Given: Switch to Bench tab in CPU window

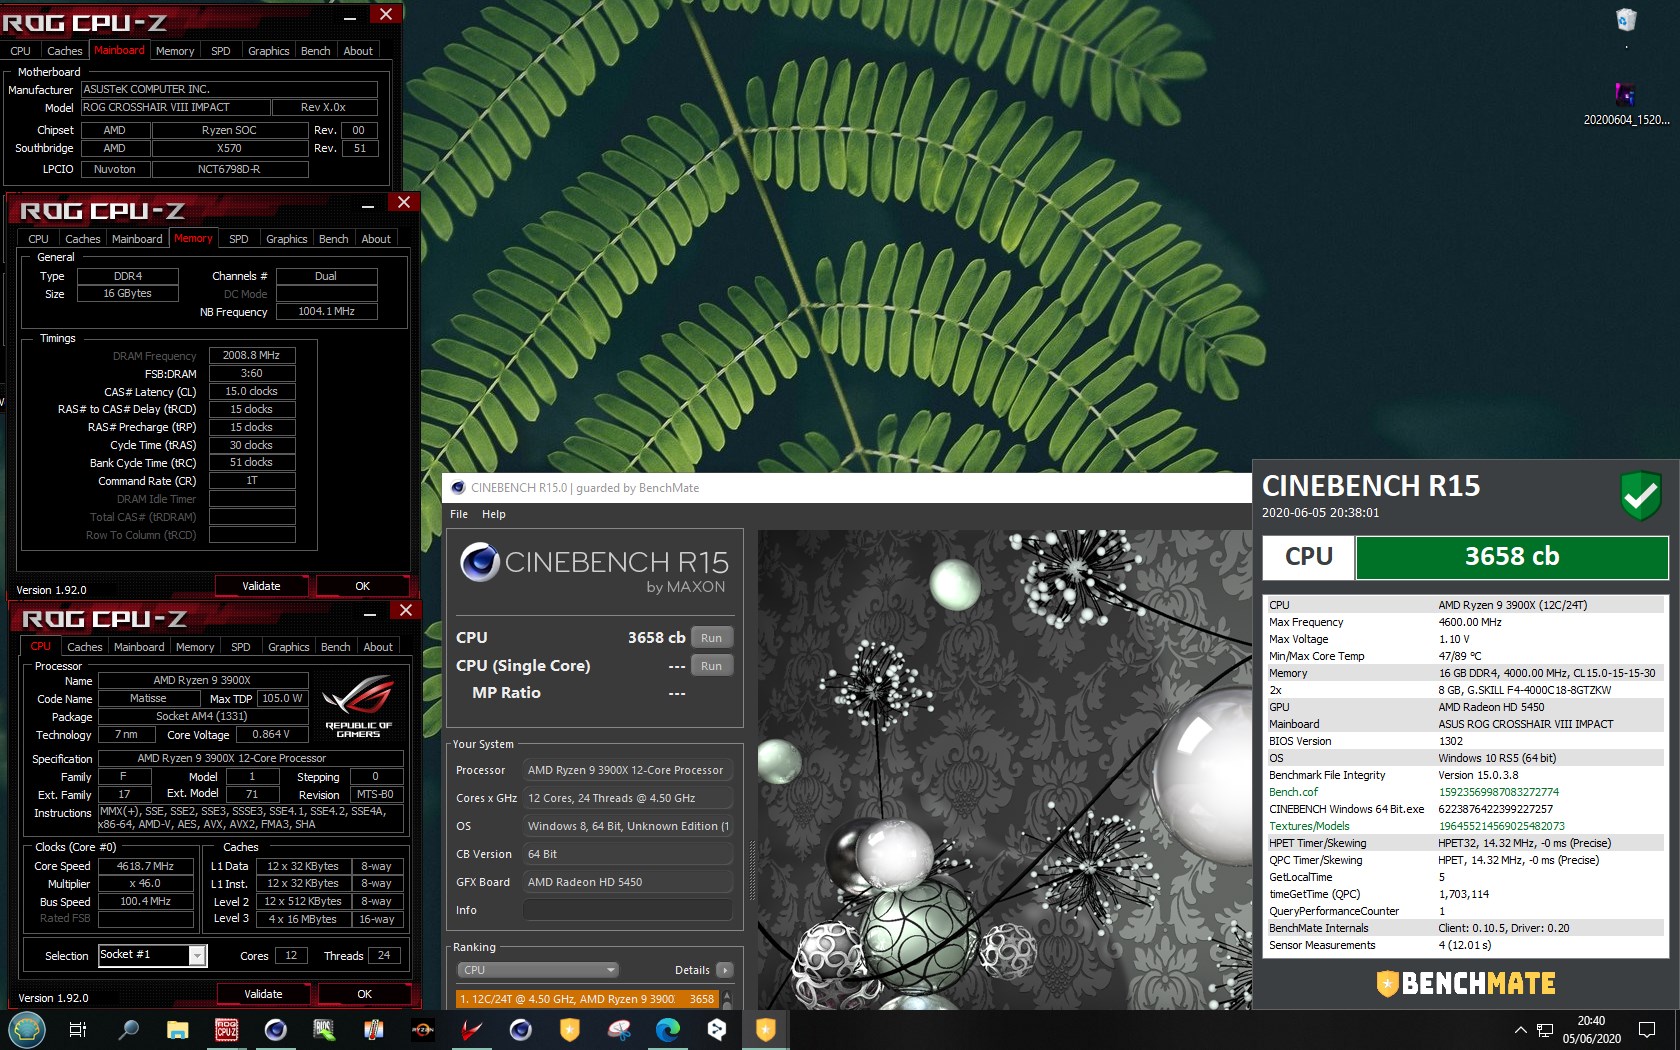Looking at the screenshot, I should (x=336, y=647).
